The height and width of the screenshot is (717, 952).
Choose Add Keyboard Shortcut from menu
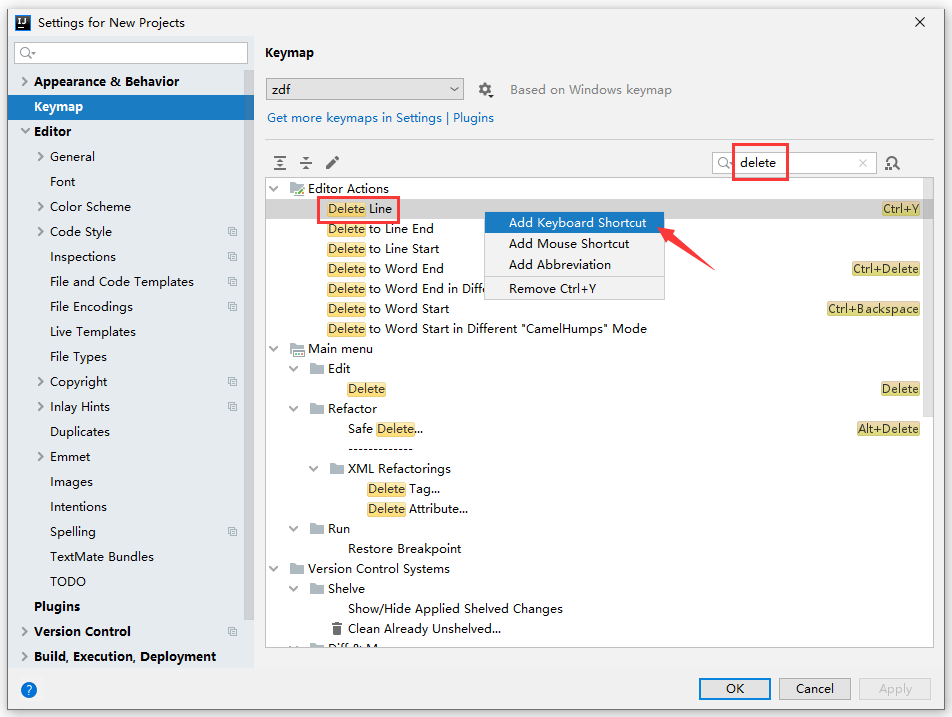tap(577, 222)
